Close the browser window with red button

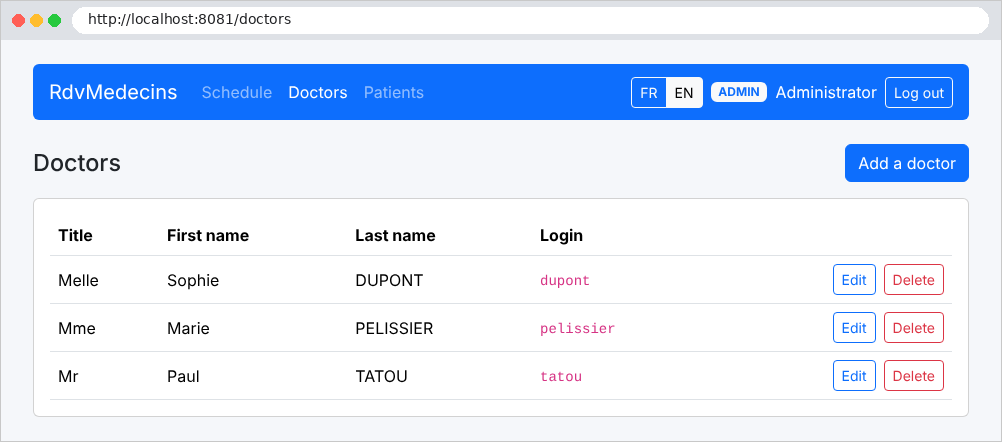click(19, 20)
